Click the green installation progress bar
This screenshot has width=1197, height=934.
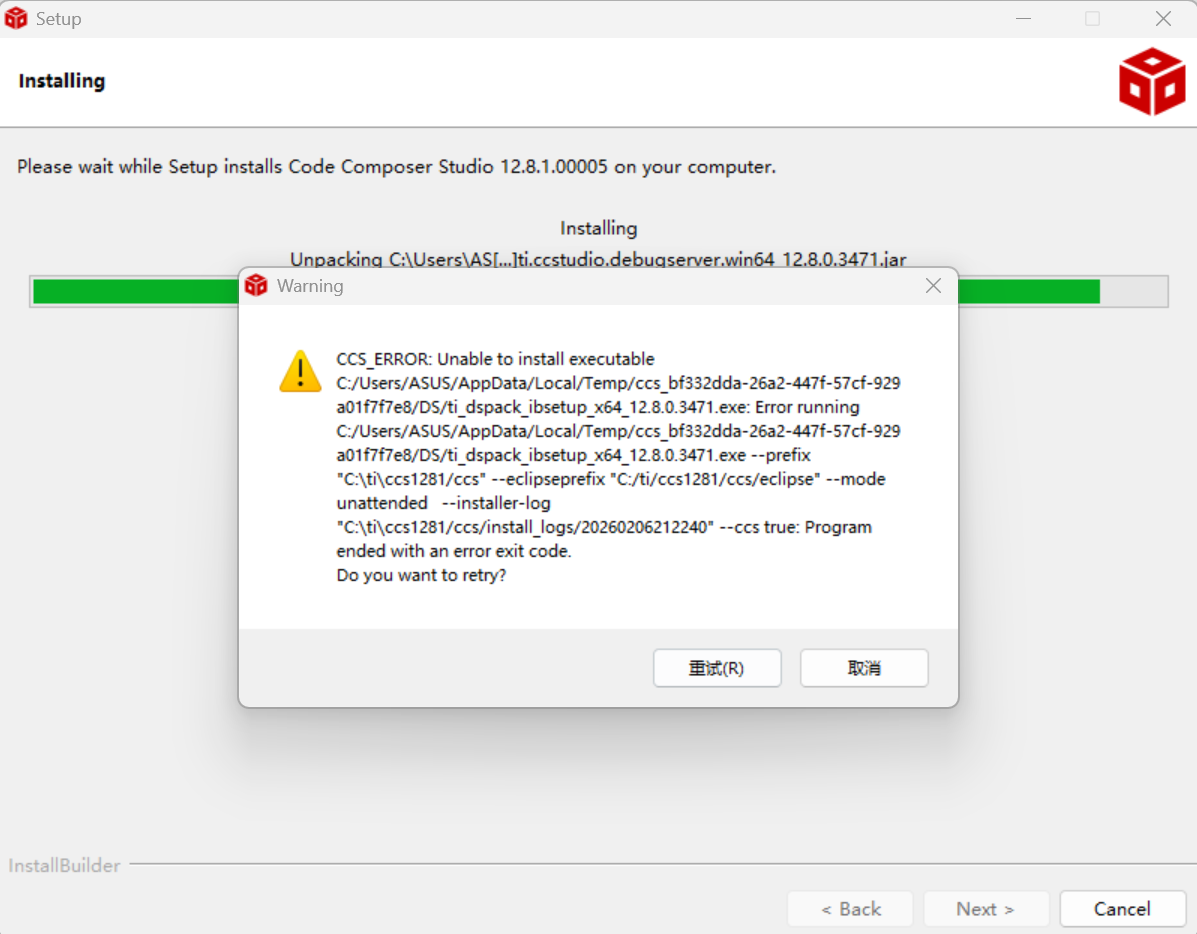(598, 291)
